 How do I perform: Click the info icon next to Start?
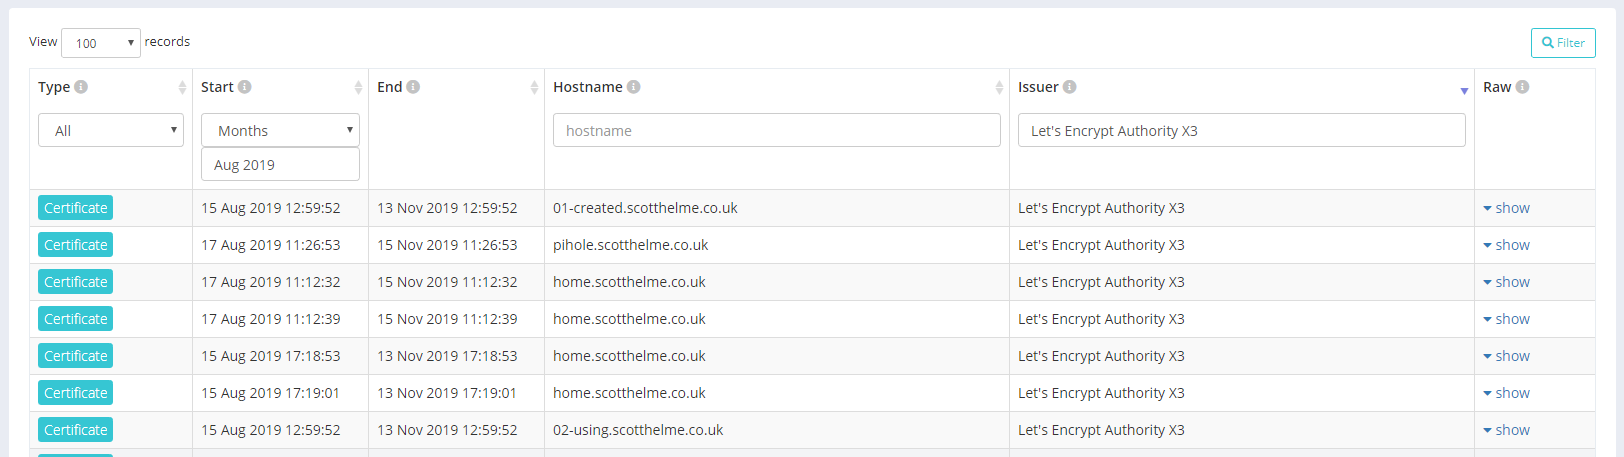click(244, 87)
